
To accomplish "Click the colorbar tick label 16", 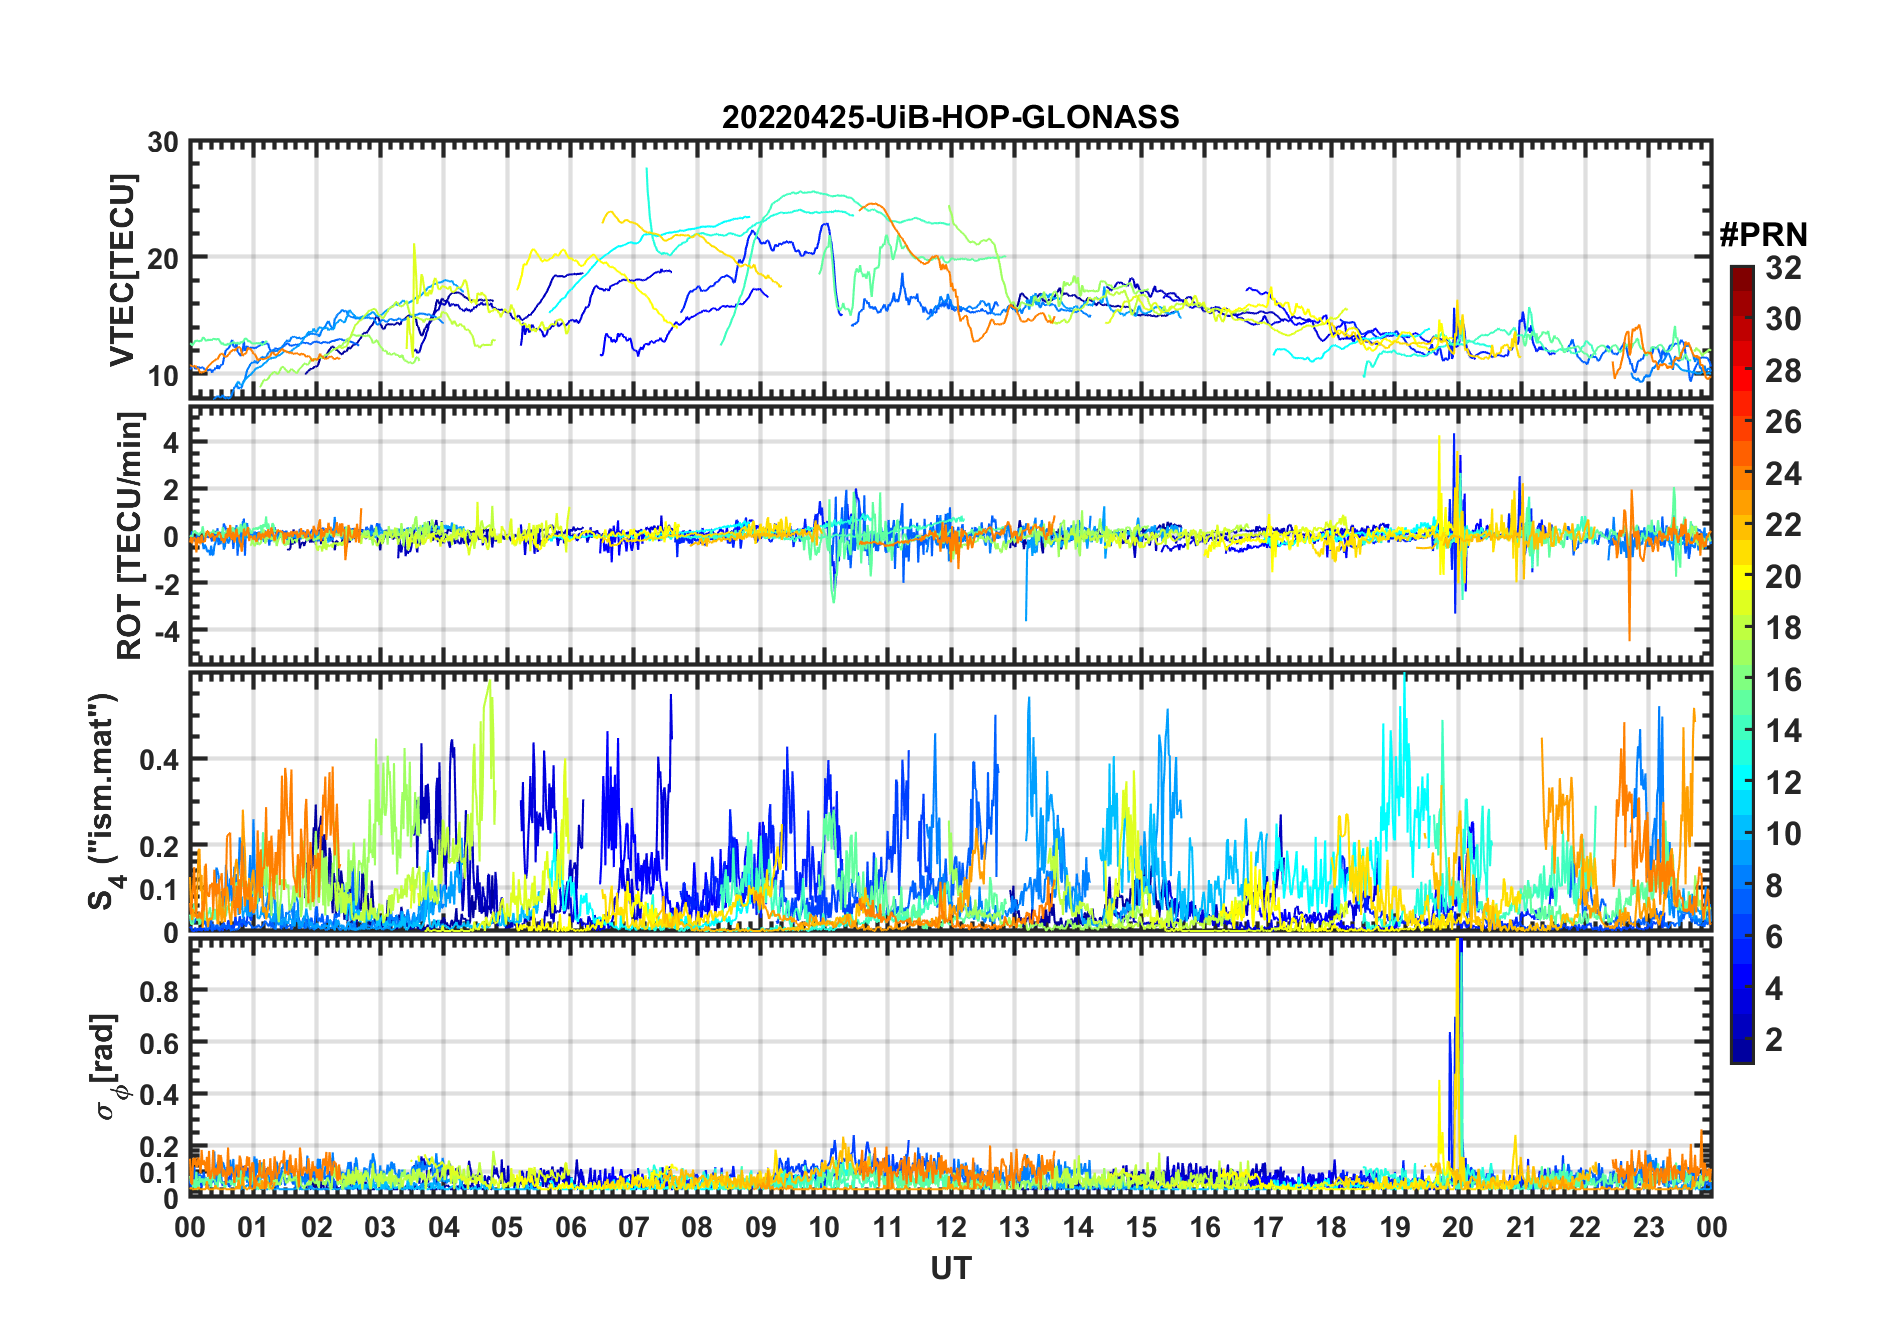I will pyautogui.click(x=1782, y=680).
